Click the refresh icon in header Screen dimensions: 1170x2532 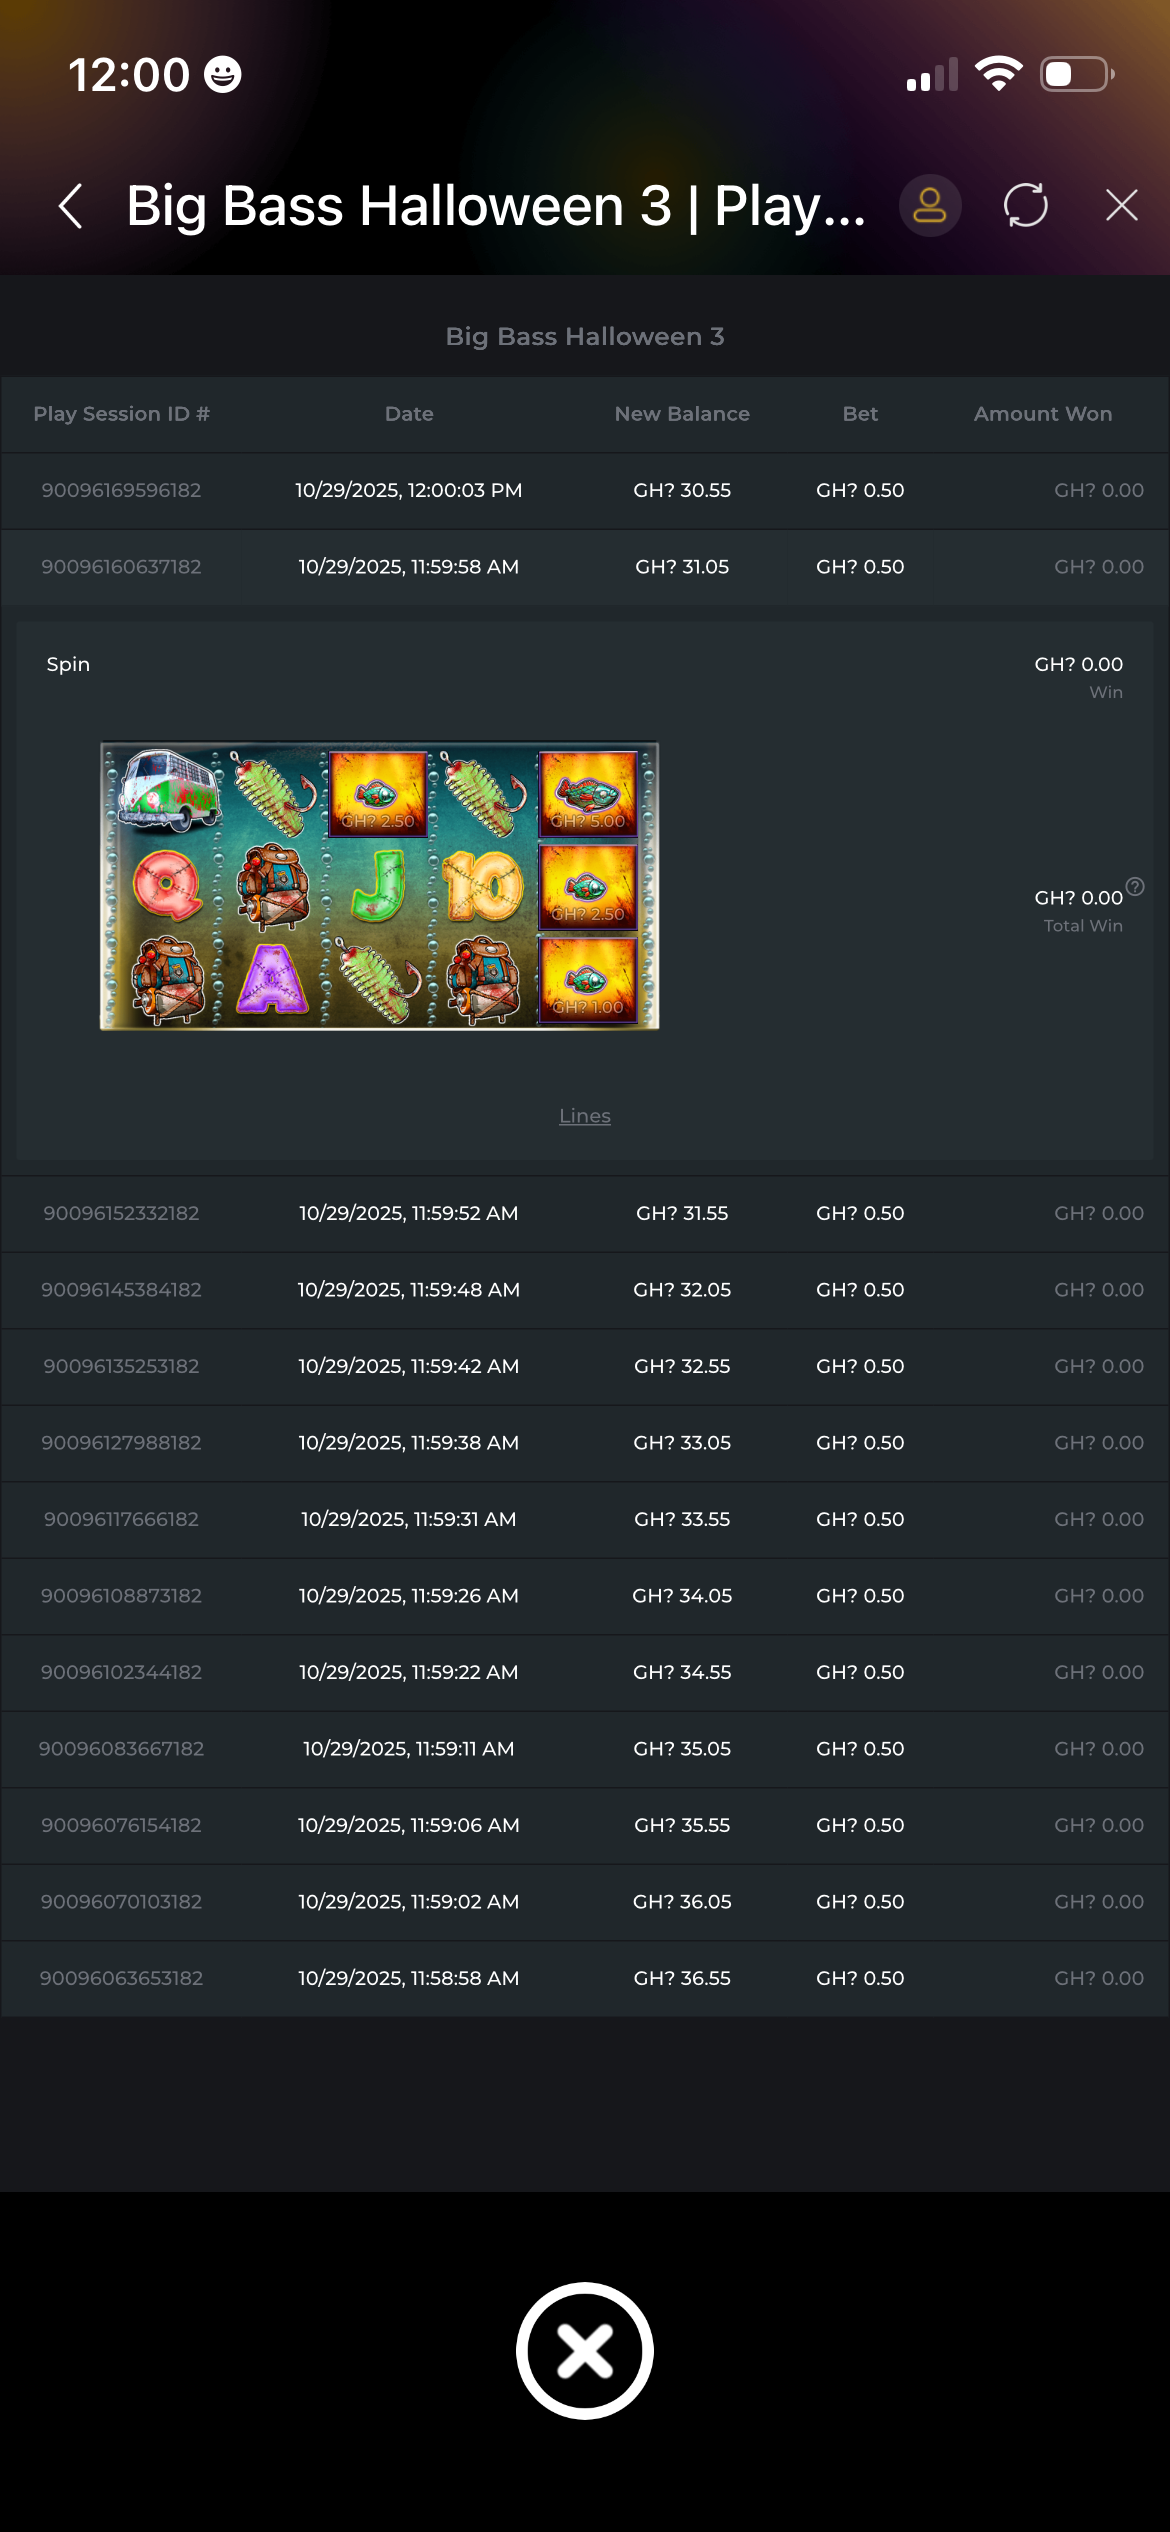tap(1025, 206)
